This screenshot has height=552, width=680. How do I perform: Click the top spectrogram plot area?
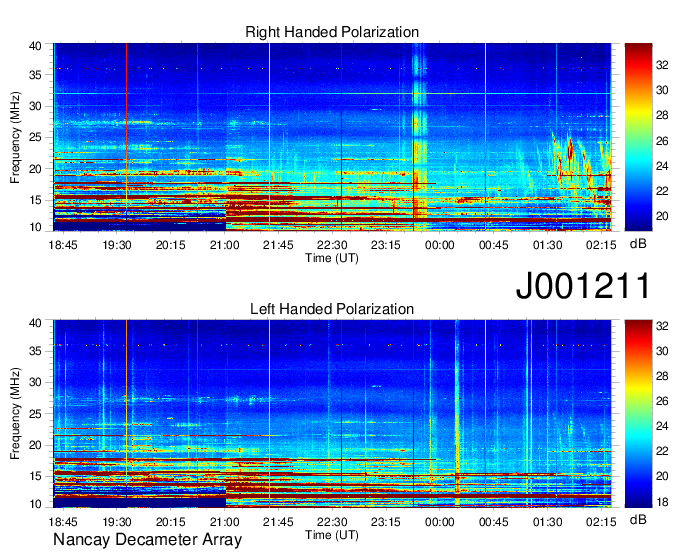coord(332,137)
